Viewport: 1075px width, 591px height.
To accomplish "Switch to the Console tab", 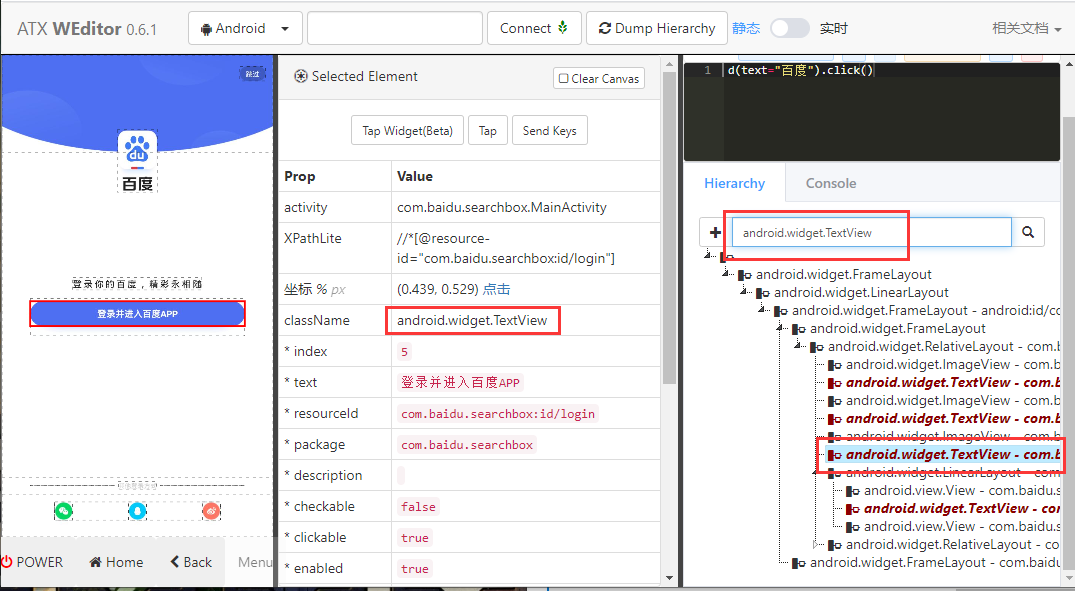I will tap(831, 183).
